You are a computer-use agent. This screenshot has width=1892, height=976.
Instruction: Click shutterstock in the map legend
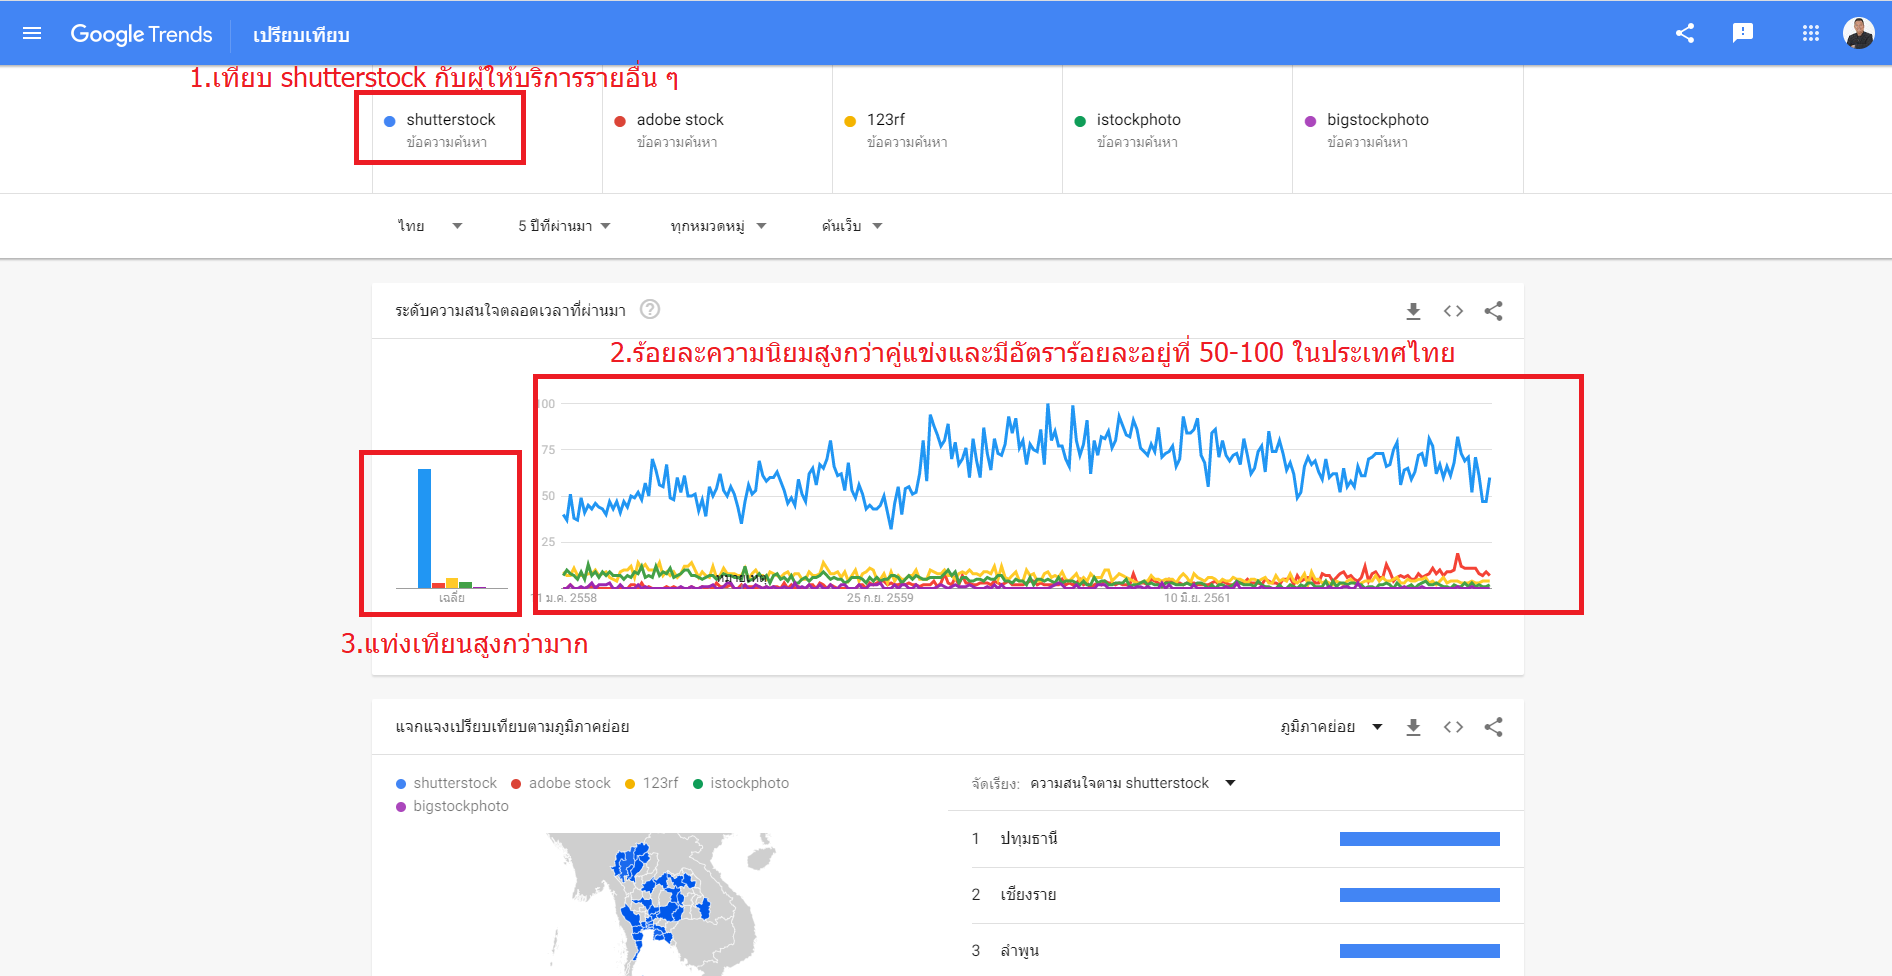pyautogui.click(x=446, y=783)
